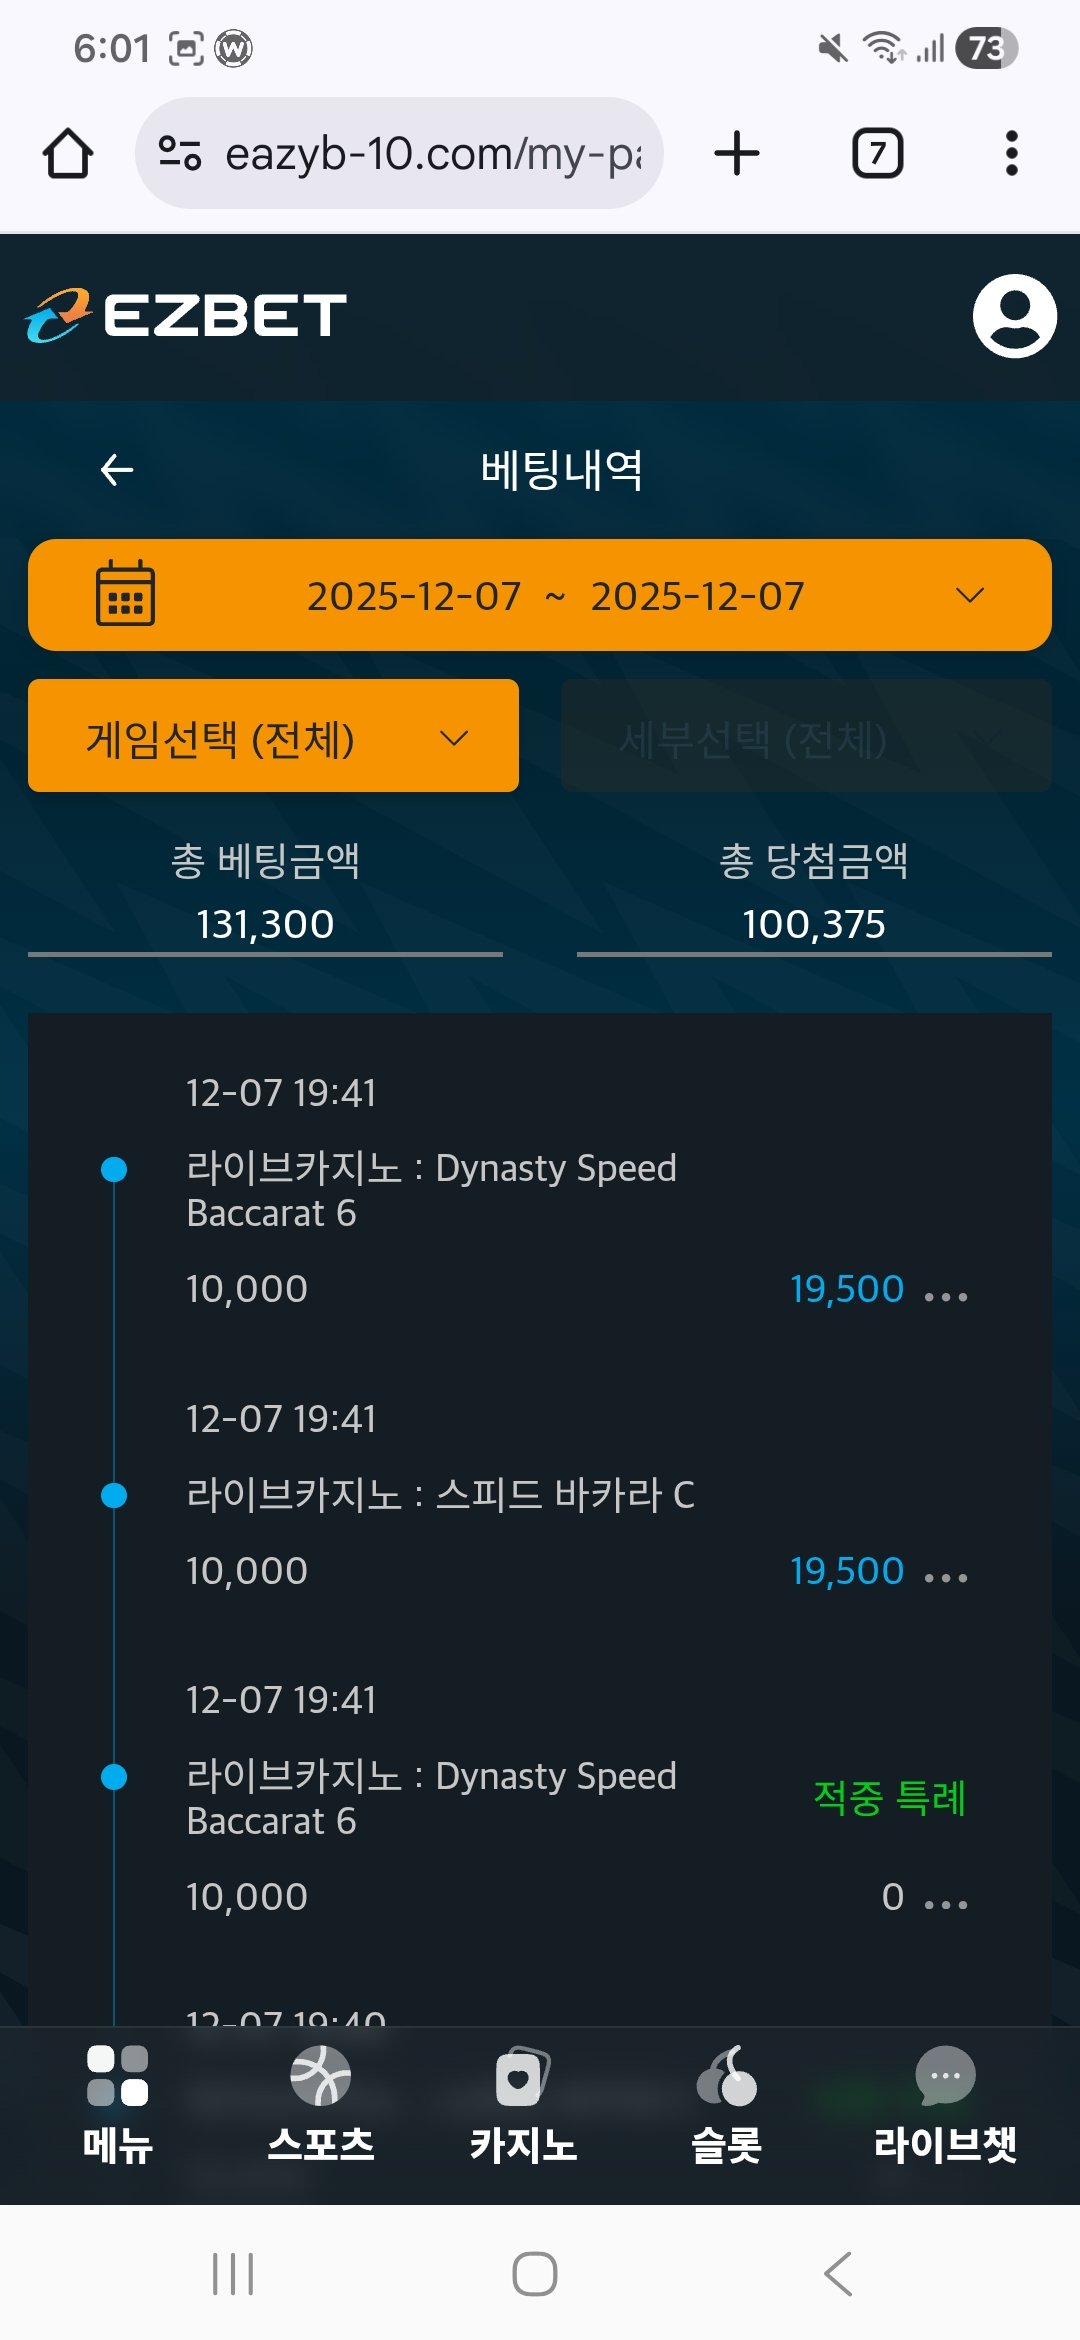The width and height of the screenshot is (1080, 2340).
Task: Expand the 게임선택 (전체) dropdown
Action: (x=273, y=737)
